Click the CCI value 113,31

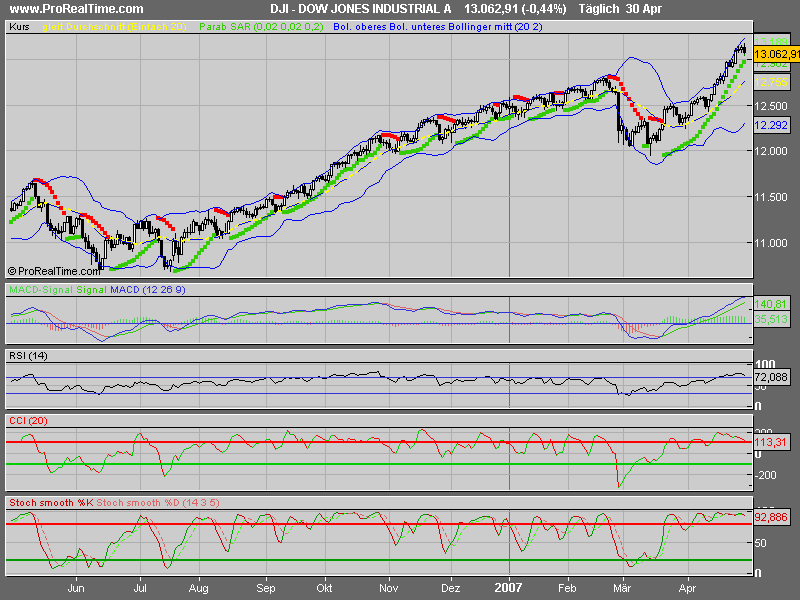point(771,442)
